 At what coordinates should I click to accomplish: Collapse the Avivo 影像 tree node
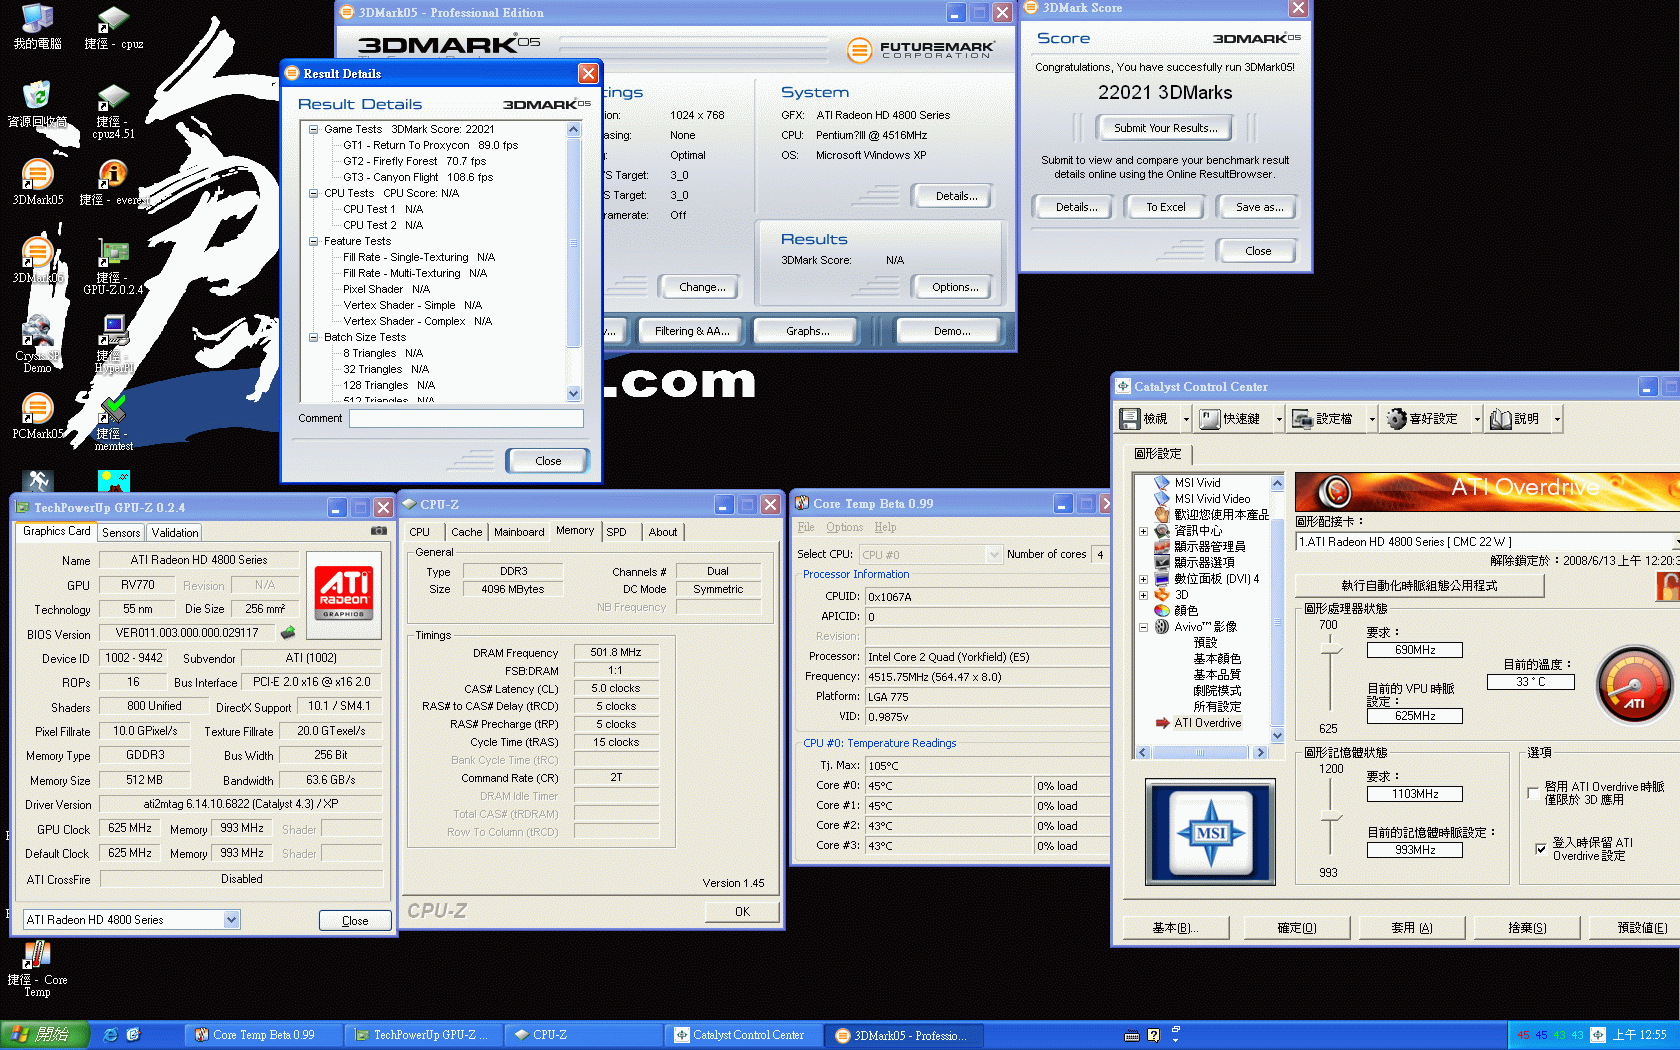[1143, 627]
